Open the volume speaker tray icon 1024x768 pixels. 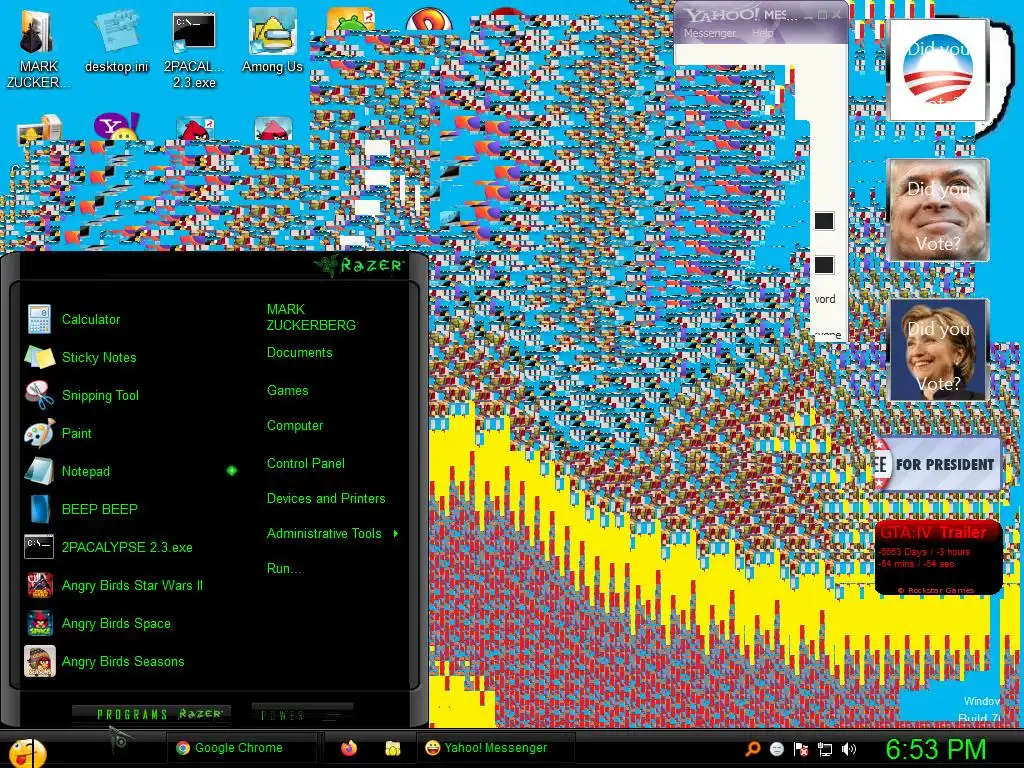coord(848,748)
